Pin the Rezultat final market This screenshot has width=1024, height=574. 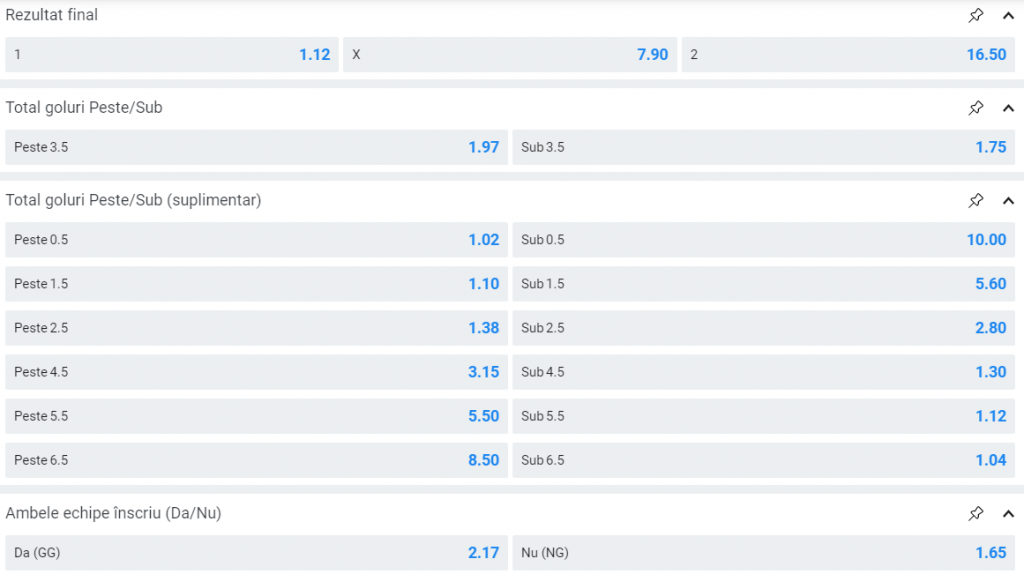(x=976, y=15)
